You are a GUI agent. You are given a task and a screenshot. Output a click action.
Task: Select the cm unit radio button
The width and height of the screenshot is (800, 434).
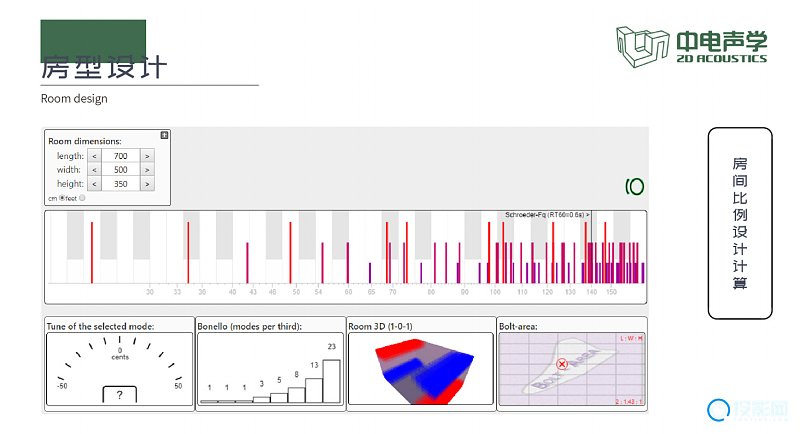pos(62,198)
